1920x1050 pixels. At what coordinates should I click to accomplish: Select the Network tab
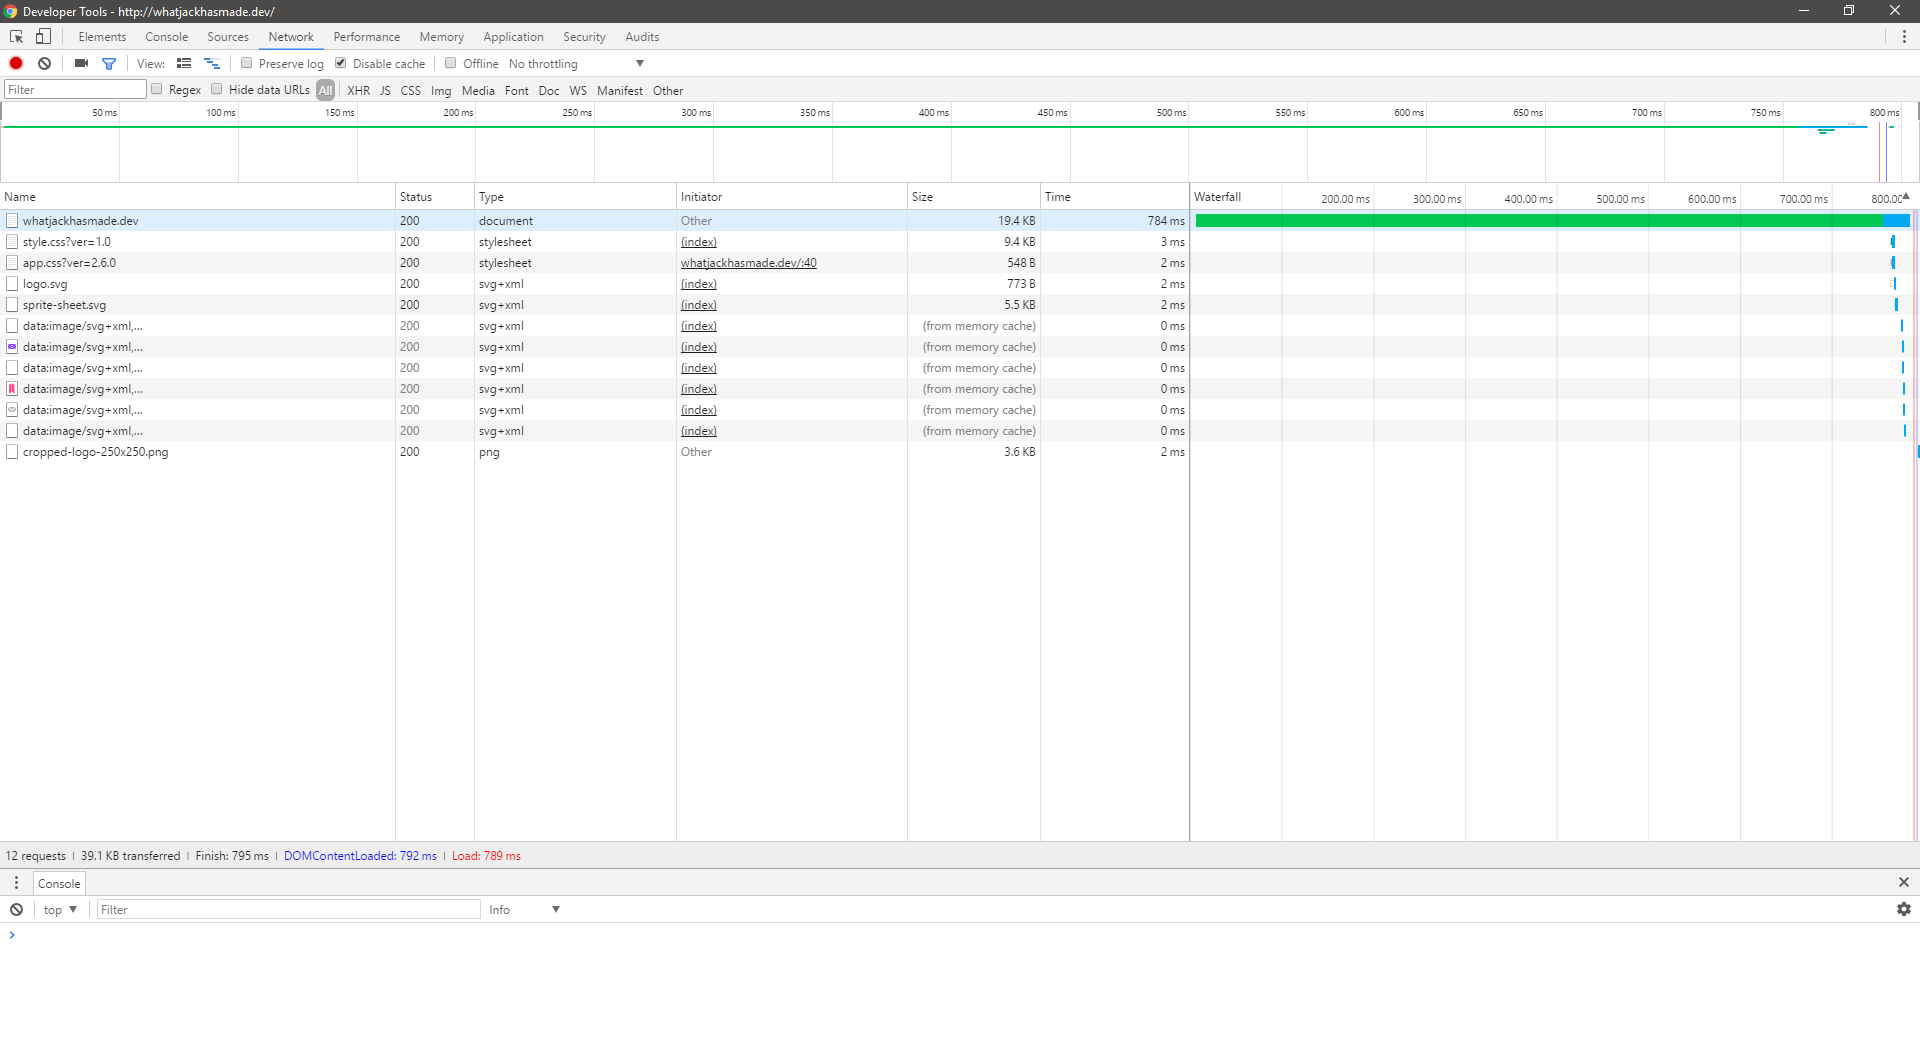(x=291, y=37)
